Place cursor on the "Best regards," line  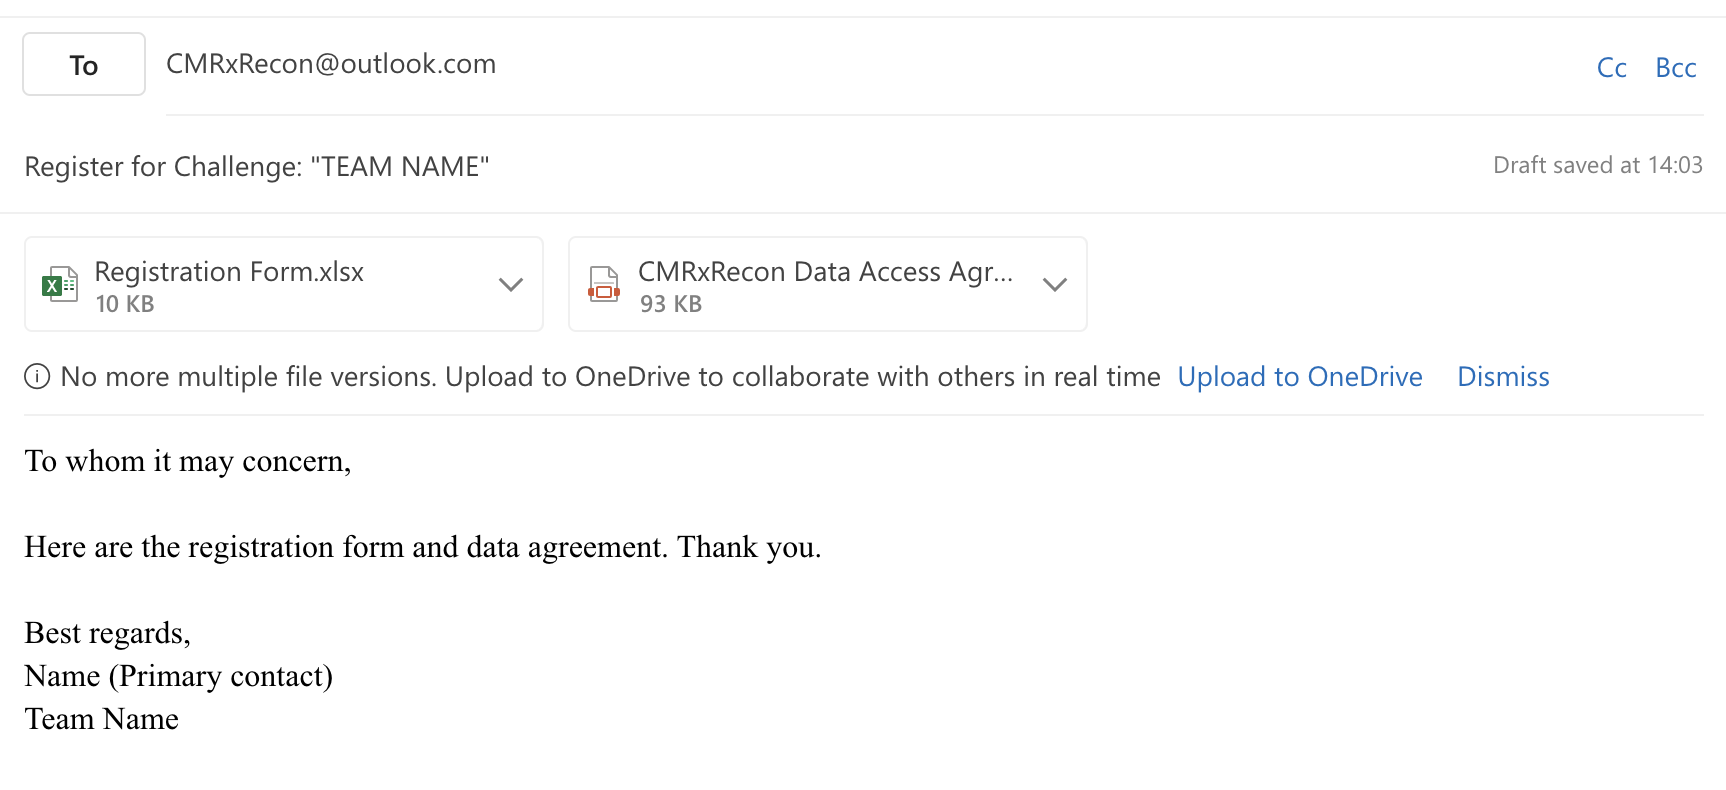point(107,633)
